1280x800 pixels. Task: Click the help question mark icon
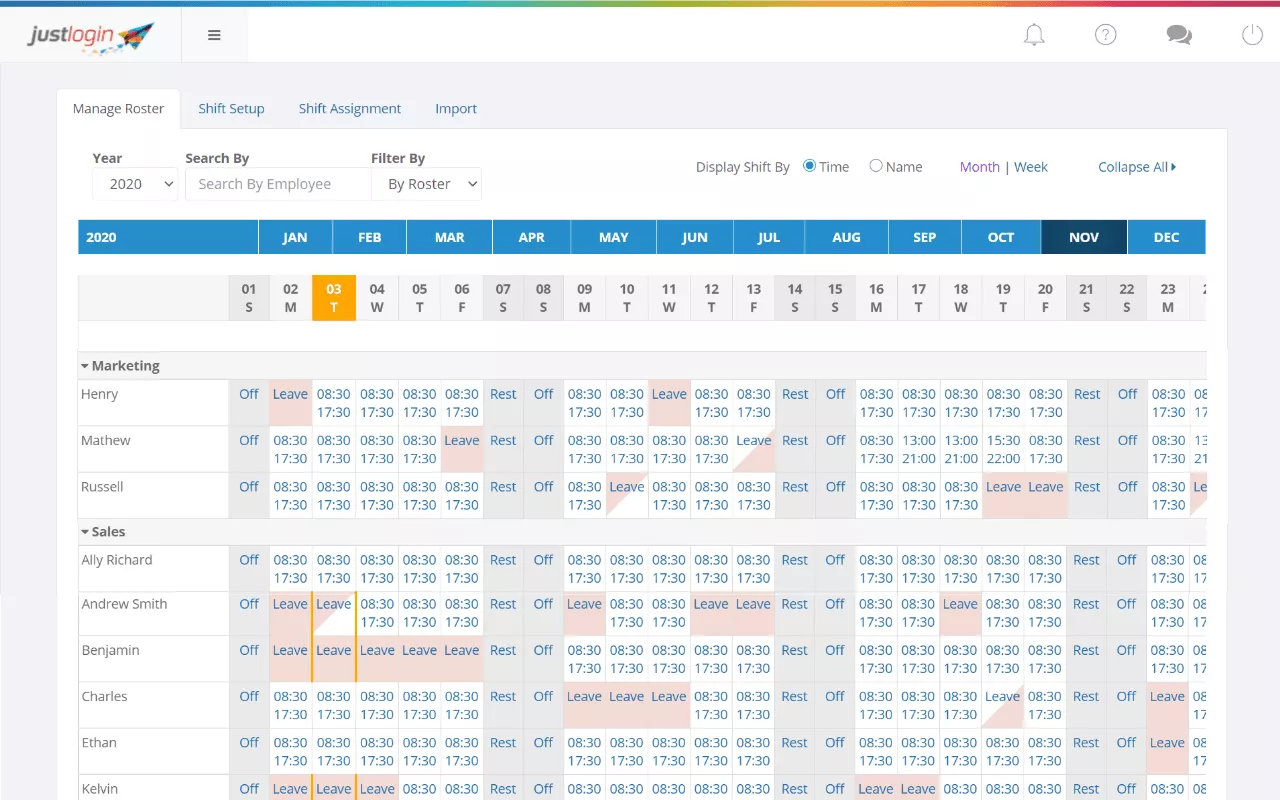pyautogui.click(x=1105, y=35)
